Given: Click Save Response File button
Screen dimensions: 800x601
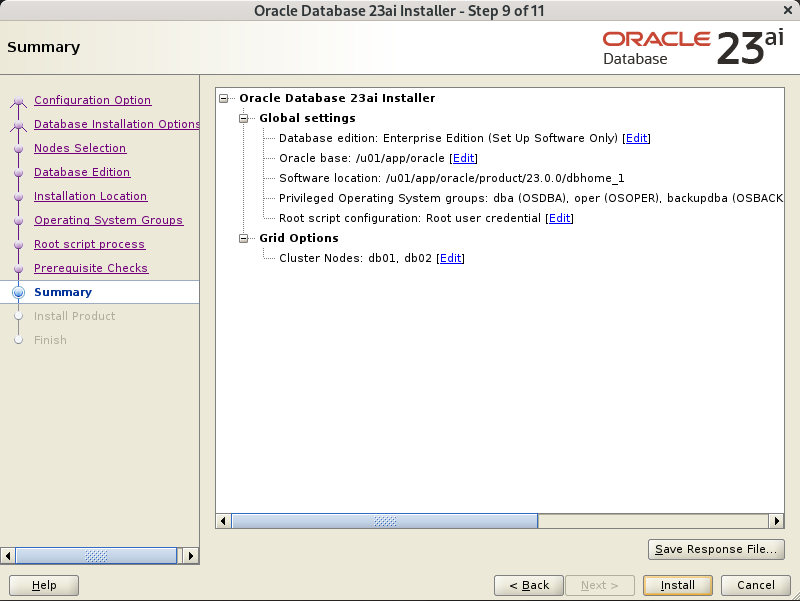Looking at the screenshot, I should (x=716, y=549).
